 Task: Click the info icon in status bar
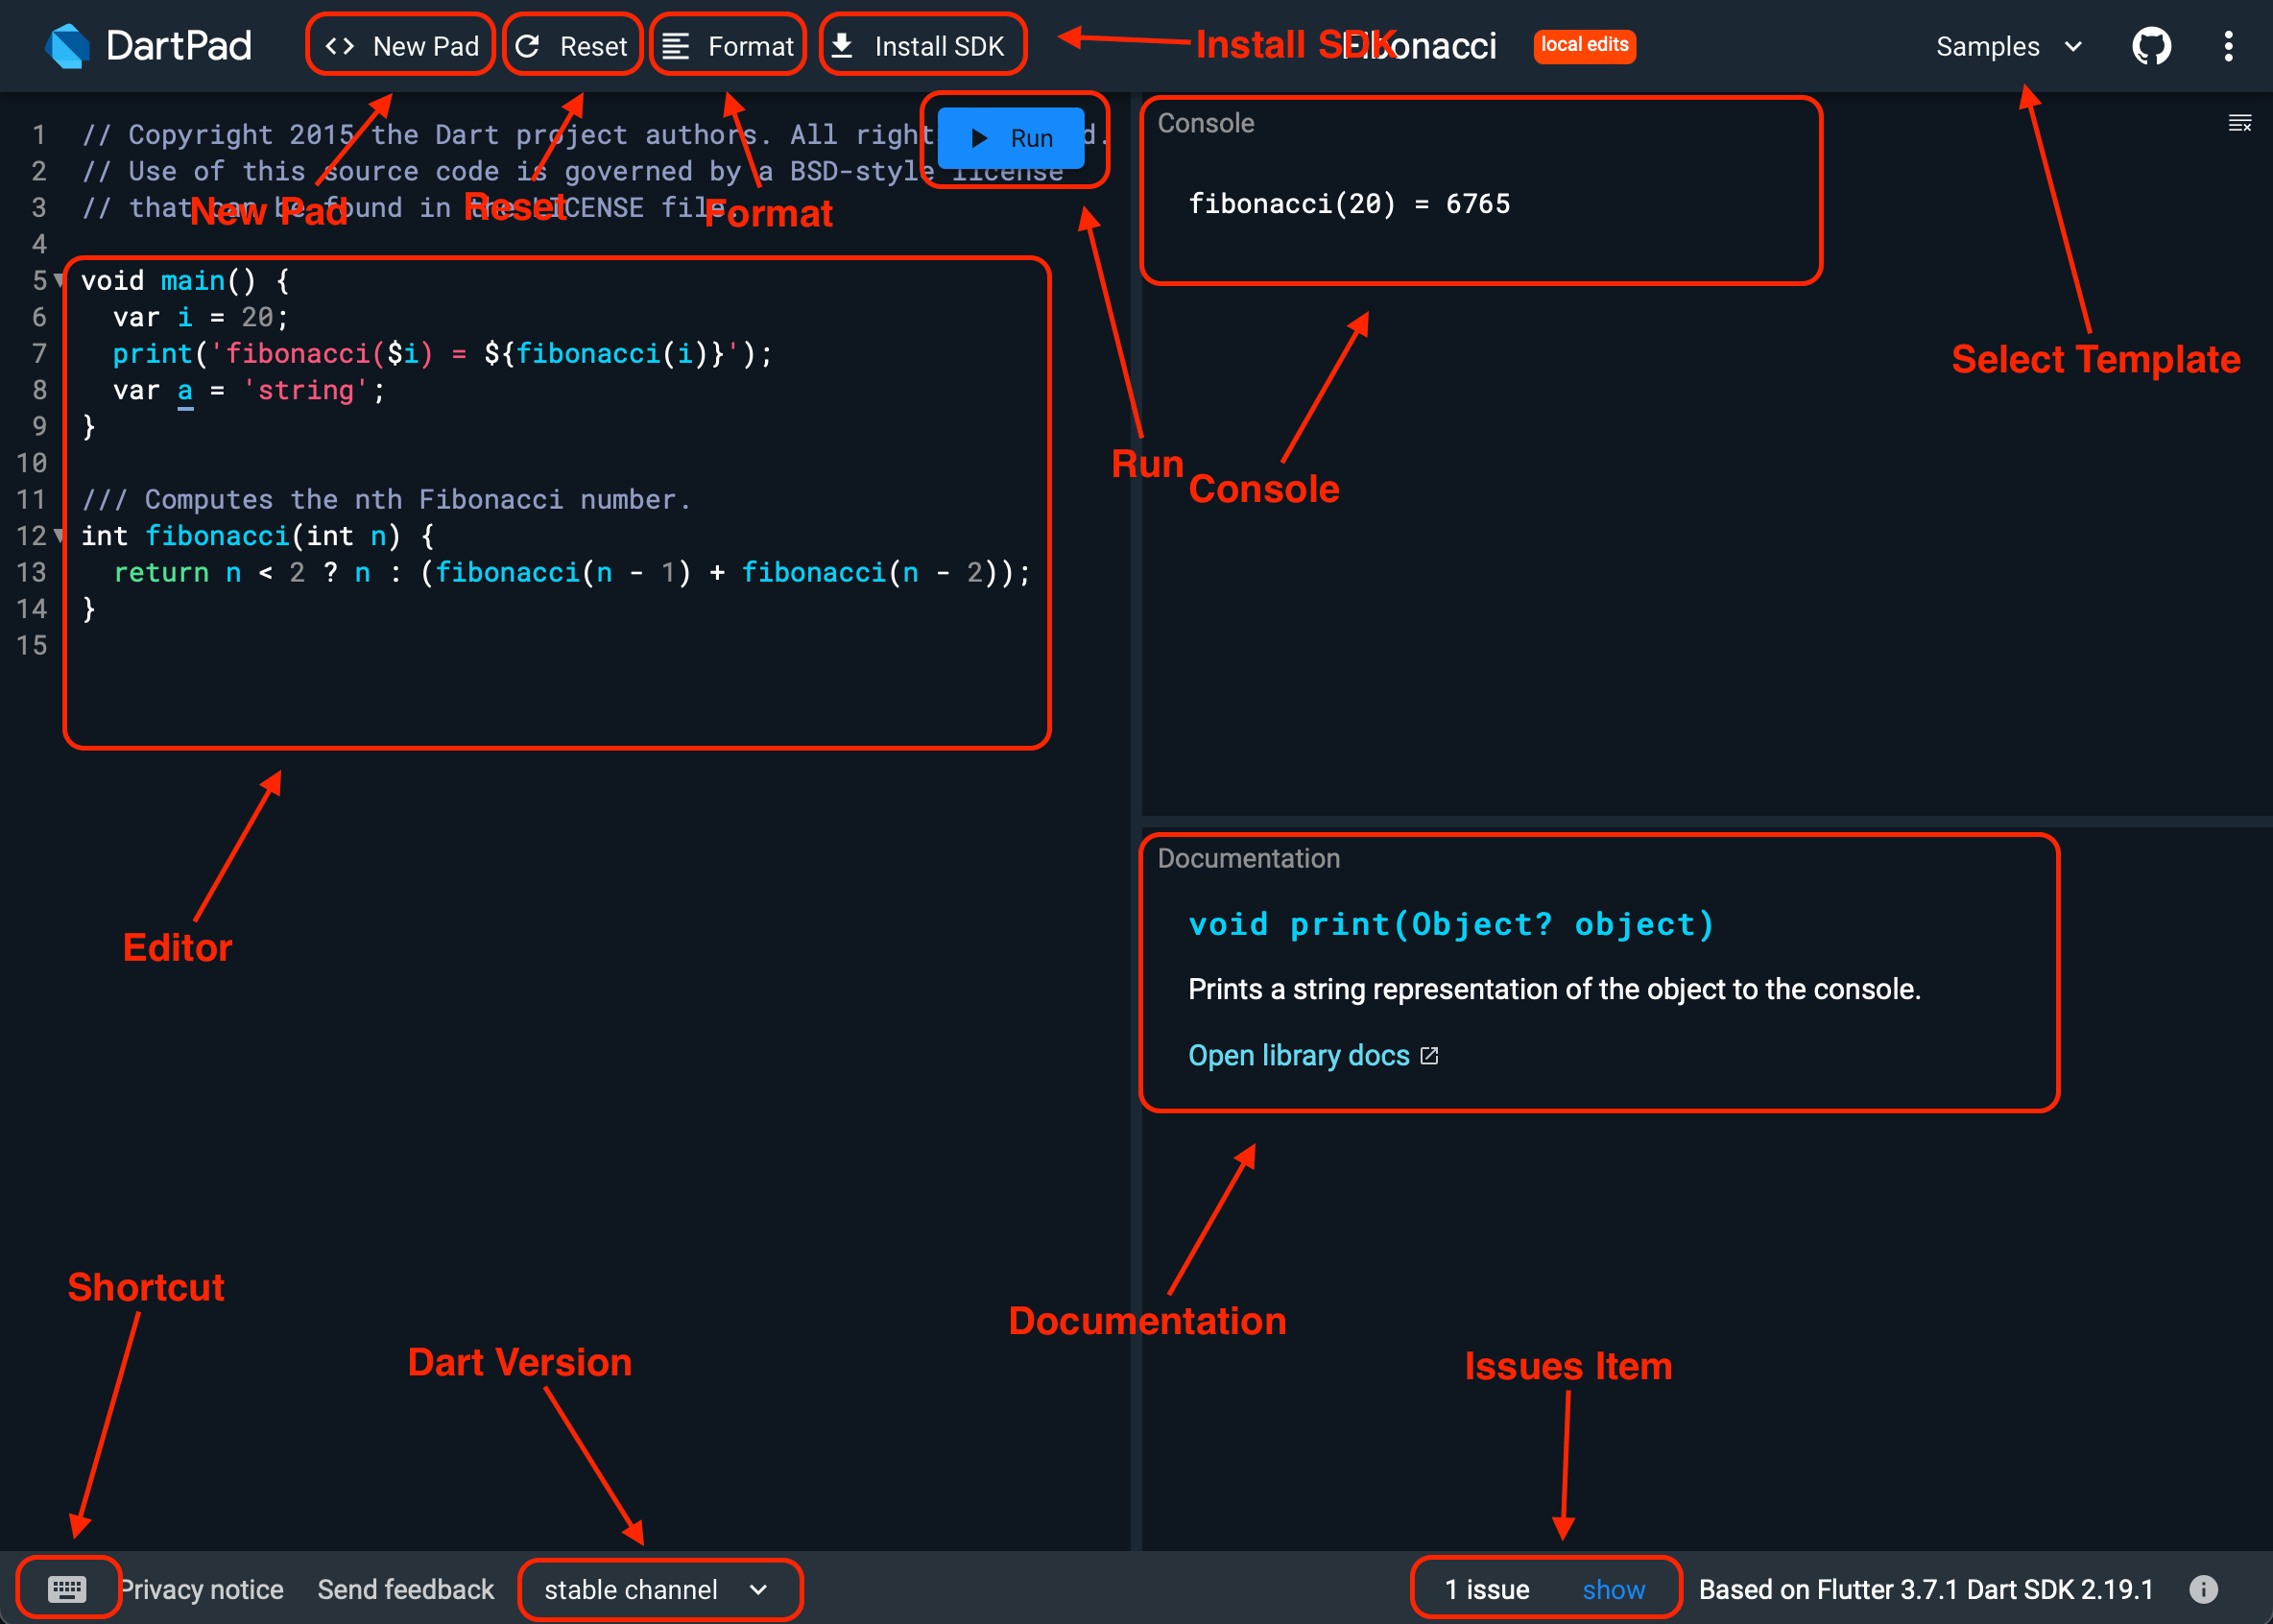coord(2204,1589)
